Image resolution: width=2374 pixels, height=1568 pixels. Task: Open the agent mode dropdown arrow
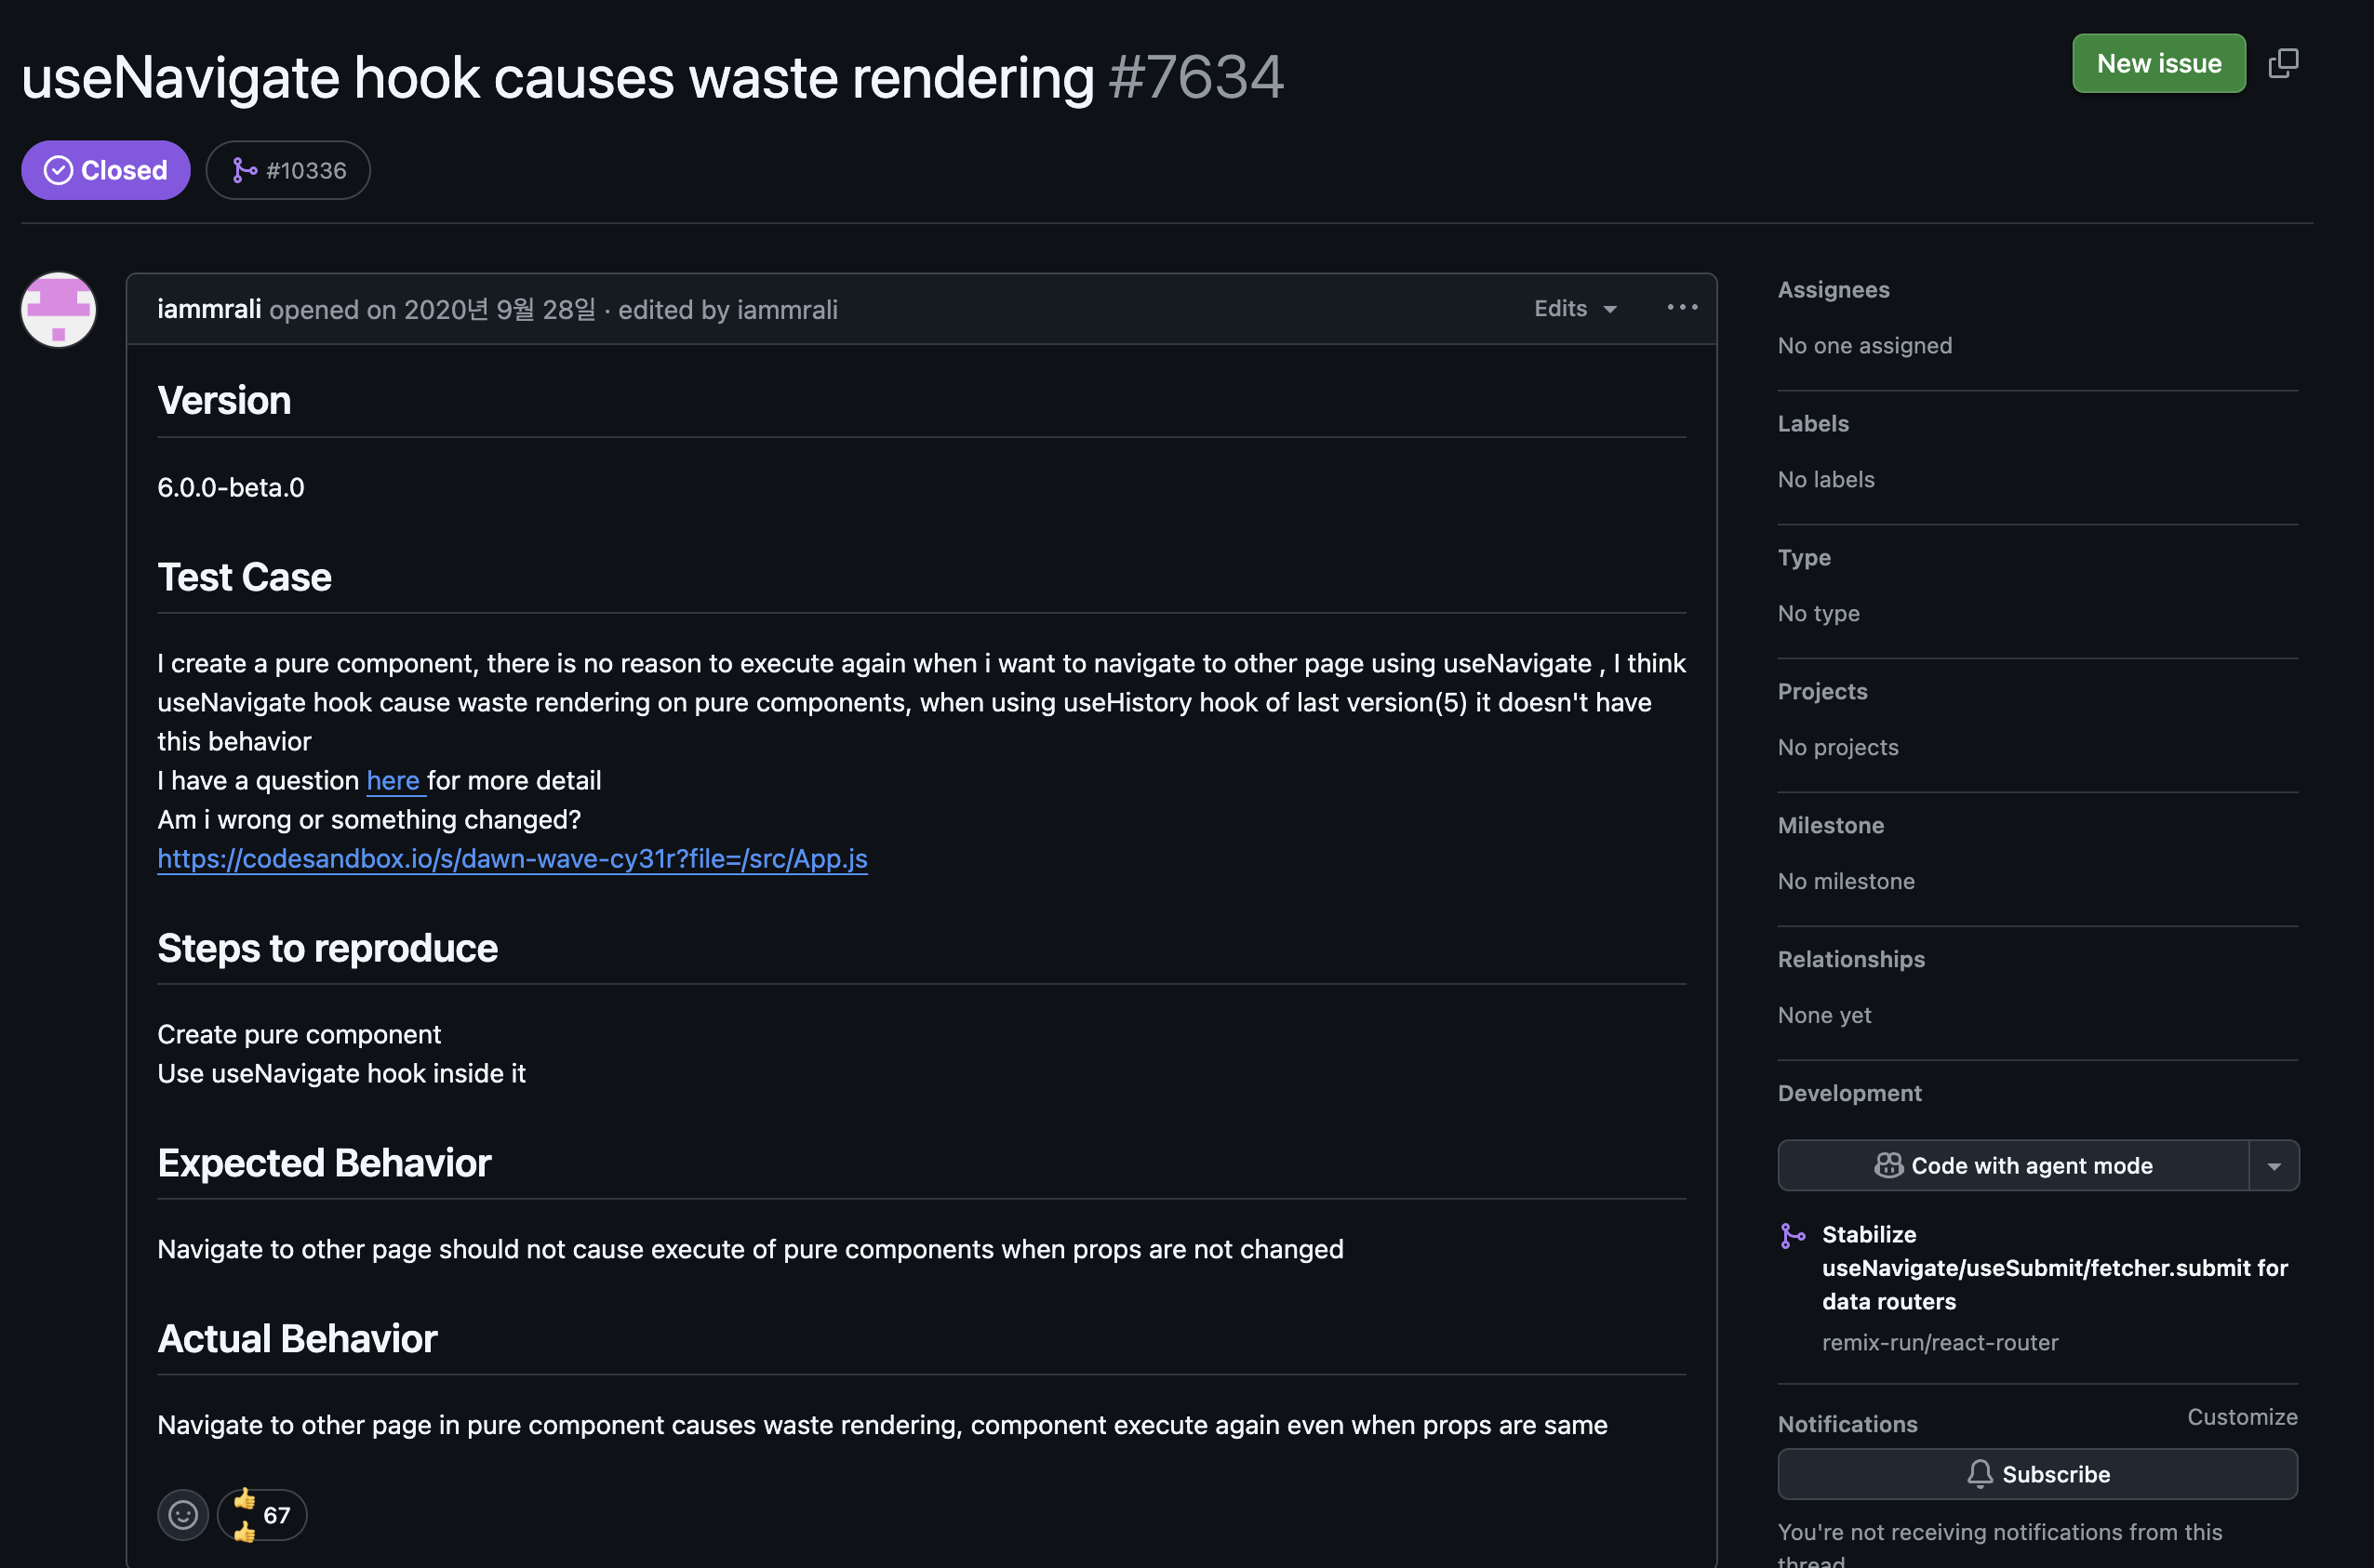click(2274, 1166)
